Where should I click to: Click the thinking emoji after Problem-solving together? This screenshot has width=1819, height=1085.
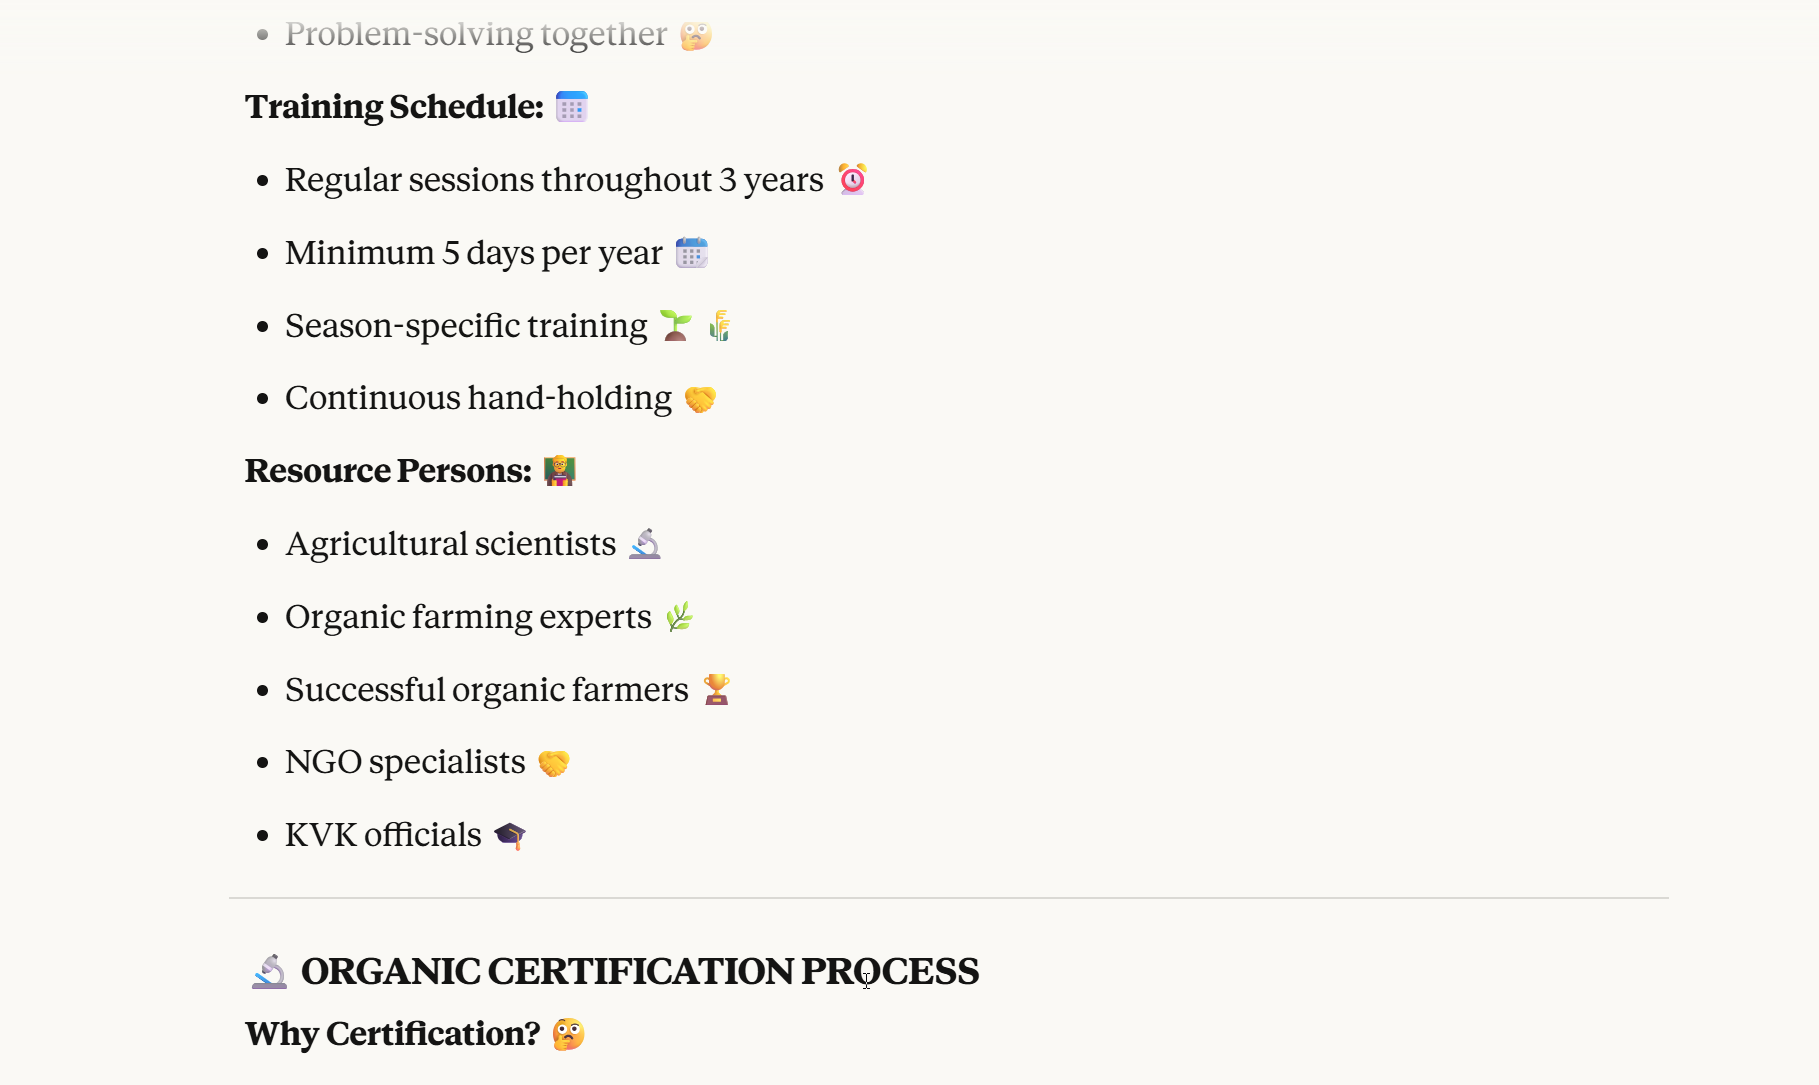tap(695, 35)
